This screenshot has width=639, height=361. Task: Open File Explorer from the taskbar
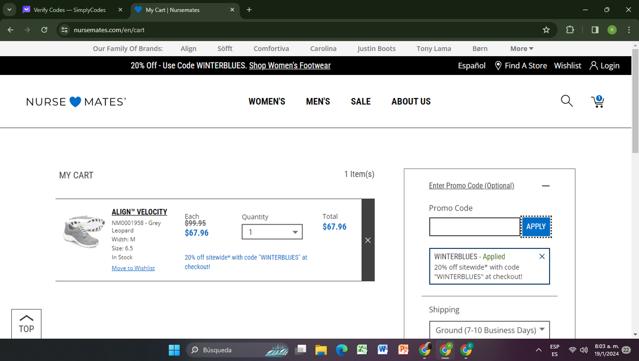pyautogui.click(x=321, y=350)
